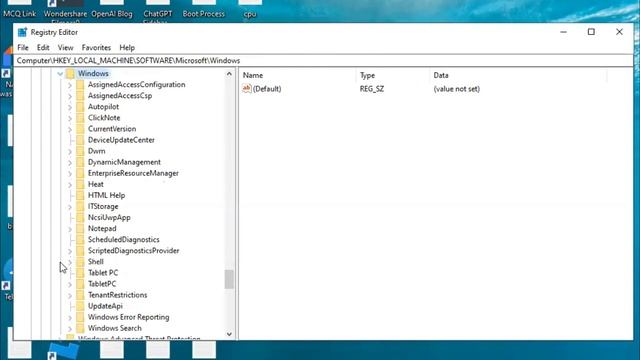Click the ClickNote folder icon
The width and height of the screenshot is (640, 360).
pyautogui.click(x=80, y=118)
